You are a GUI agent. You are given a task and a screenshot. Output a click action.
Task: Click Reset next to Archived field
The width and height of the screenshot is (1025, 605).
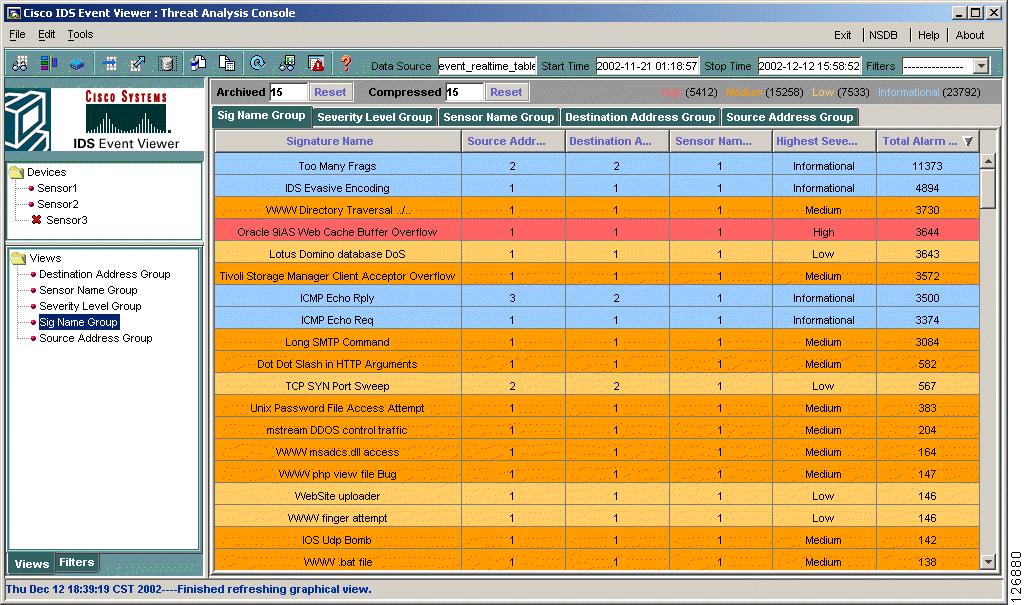coord(330,92)
